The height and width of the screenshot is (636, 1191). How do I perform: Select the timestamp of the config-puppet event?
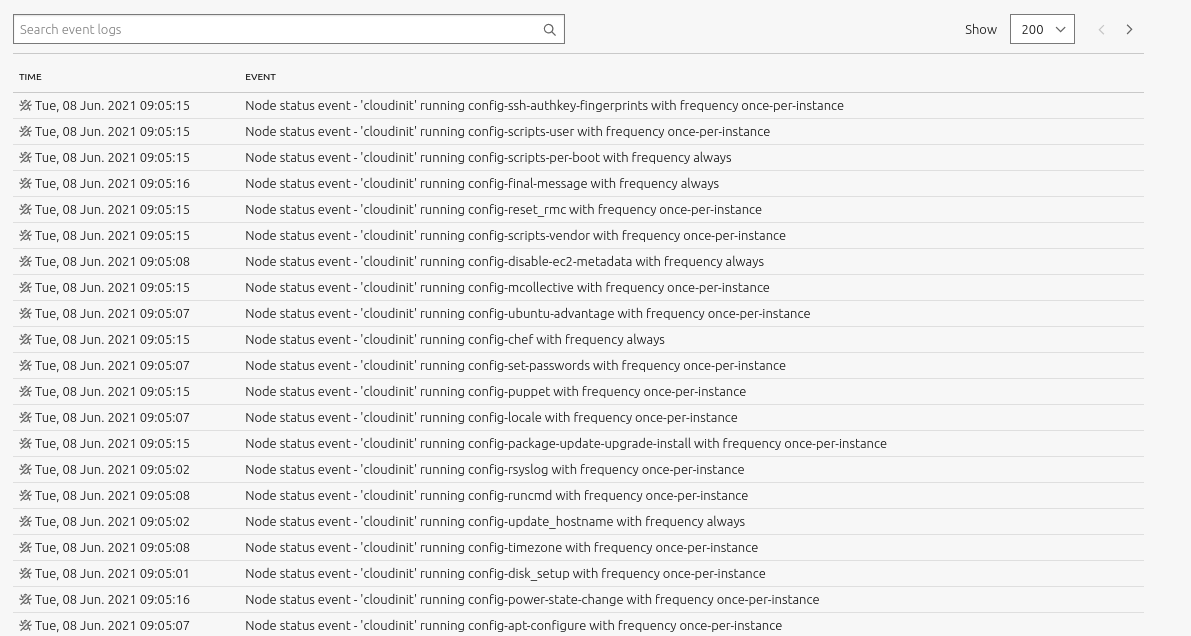coord(112,391)
